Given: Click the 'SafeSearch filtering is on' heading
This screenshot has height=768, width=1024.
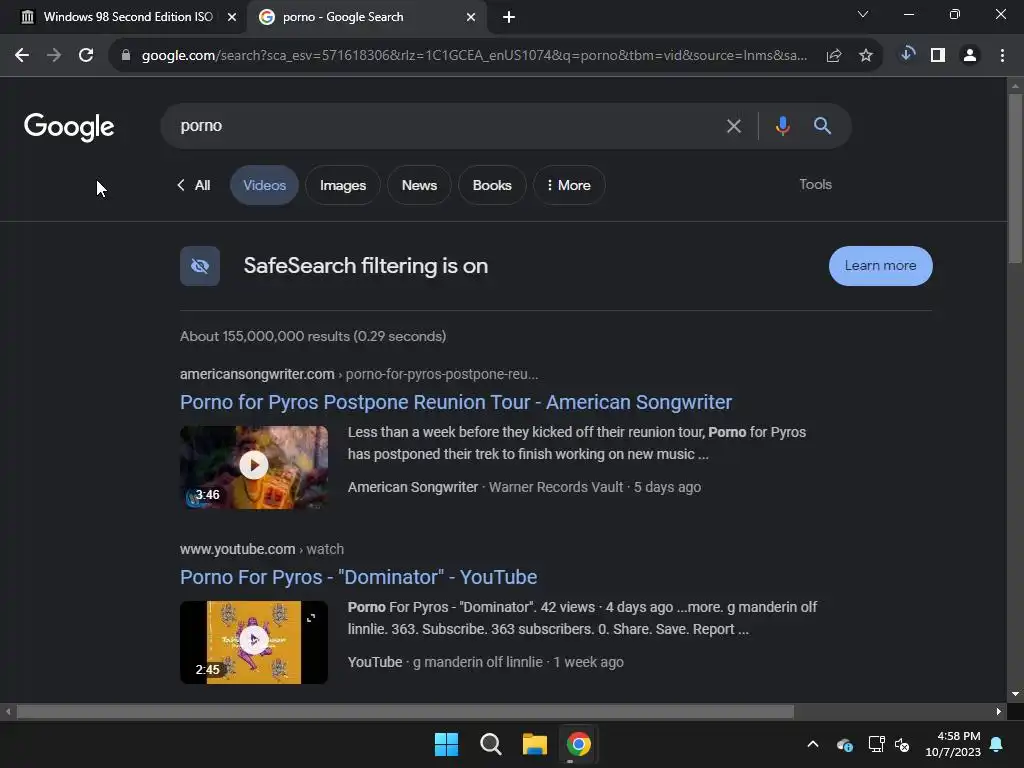Looking at the screenshot, I should coord(366,266).
